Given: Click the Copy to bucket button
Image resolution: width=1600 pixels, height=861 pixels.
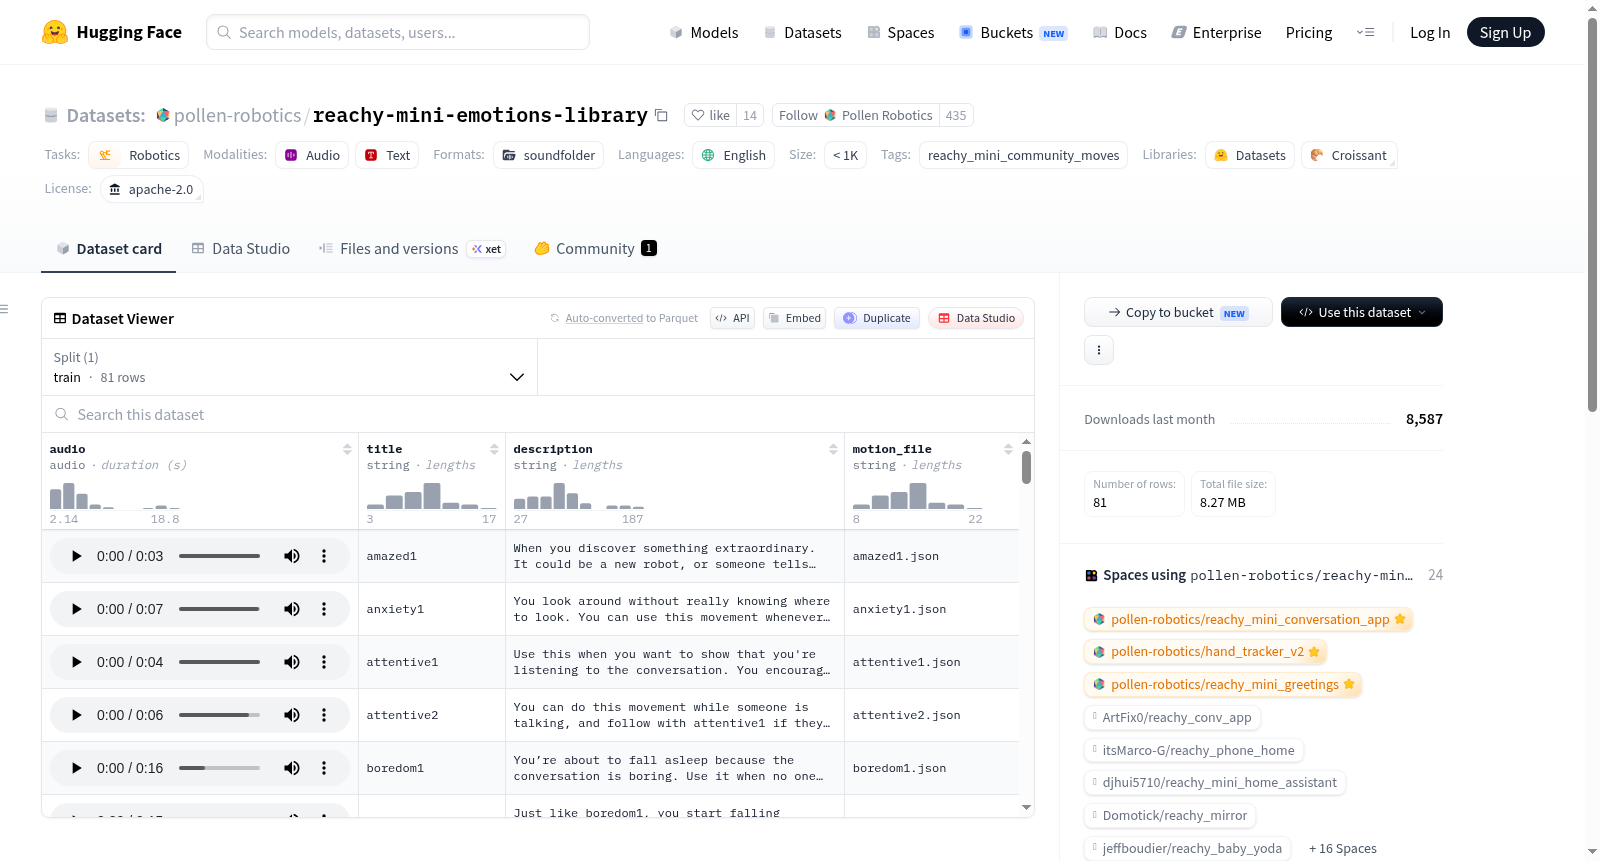Looking at the screenshot, I should pyautogui.click(x=1178, y=312).
